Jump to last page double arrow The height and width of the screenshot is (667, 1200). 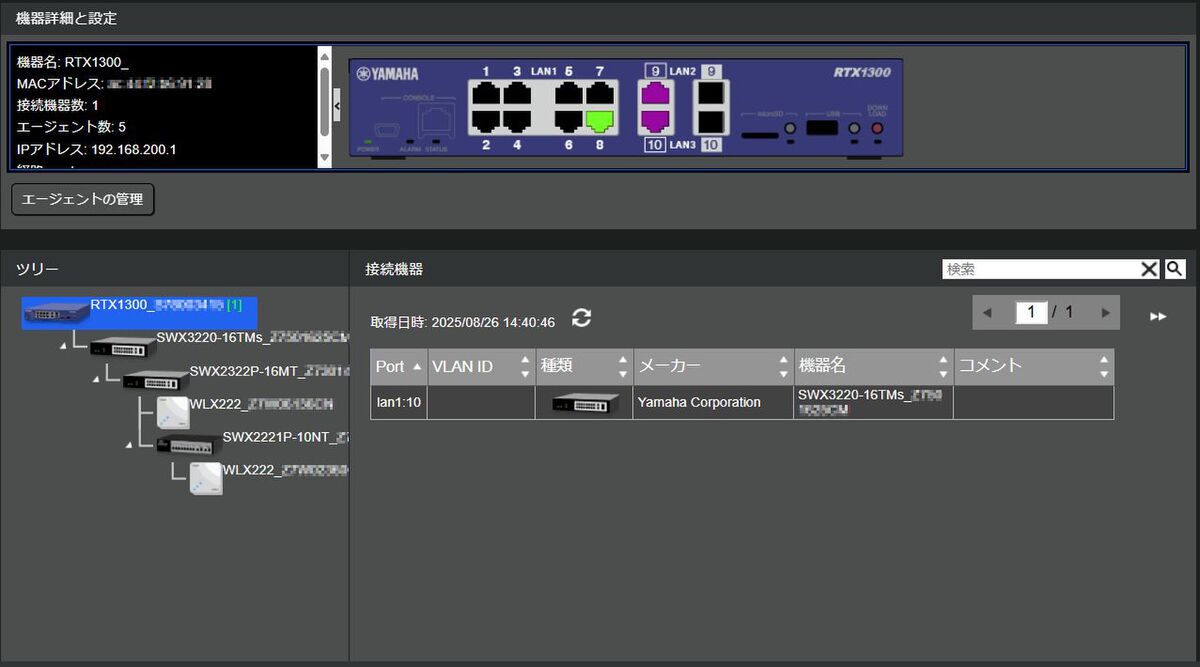tap(1158, 315)
